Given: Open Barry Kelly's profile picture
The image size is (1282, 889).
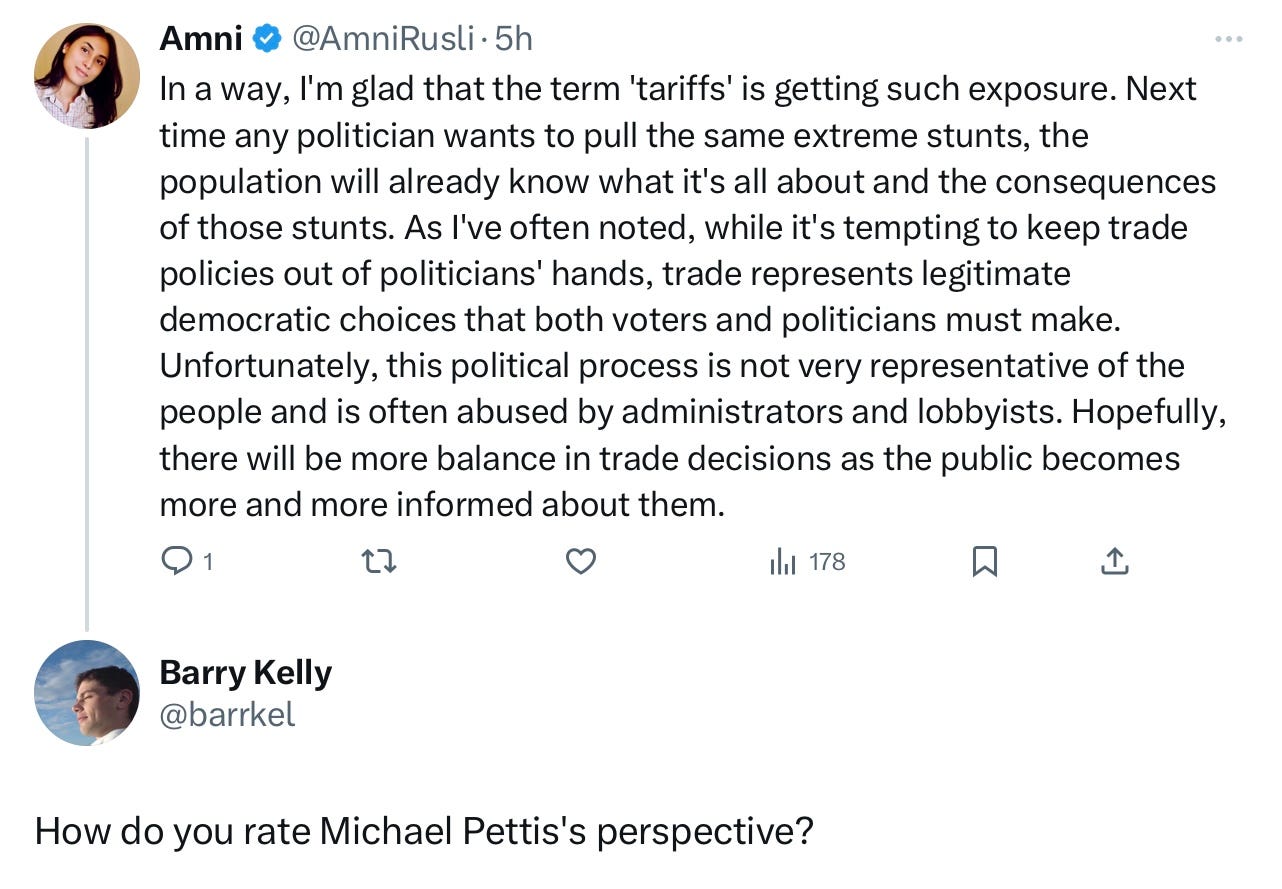Looking at the screenshot, I should 87,692.
